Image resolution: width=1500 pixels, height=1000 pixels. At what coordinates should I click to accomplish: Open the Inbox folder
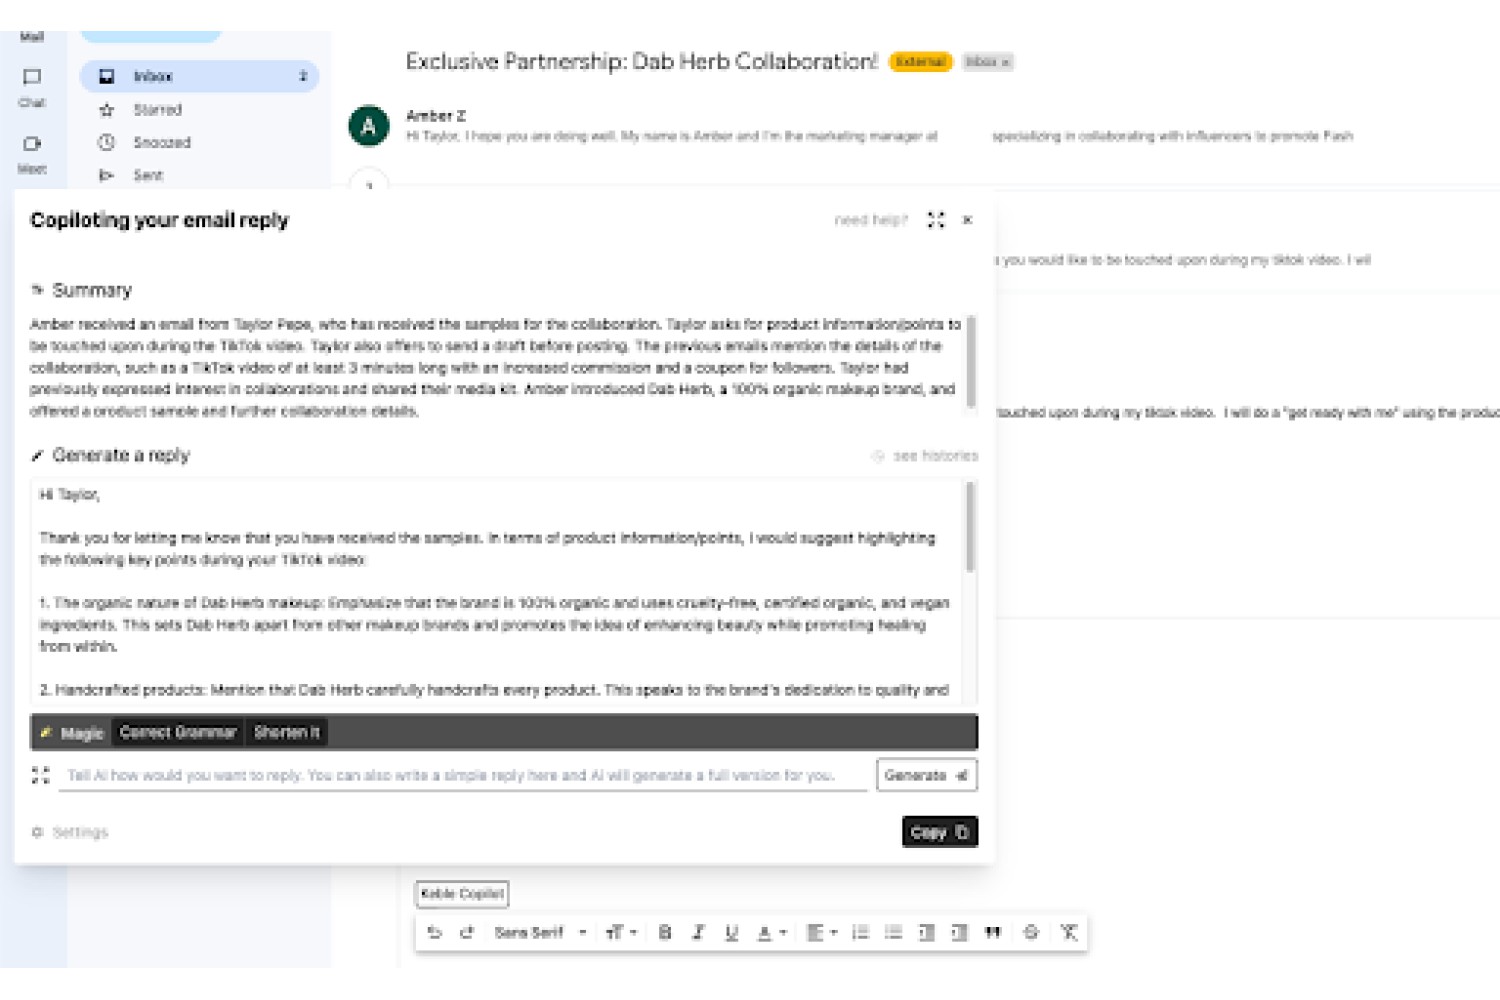199,76
